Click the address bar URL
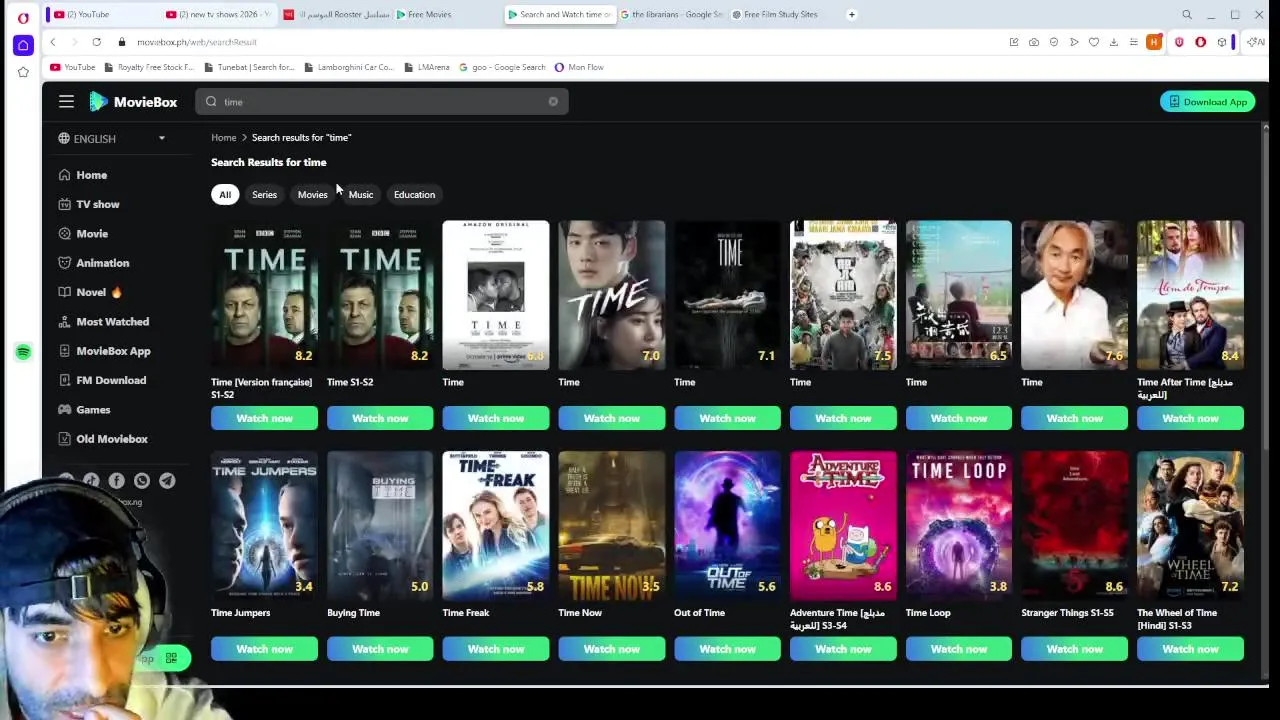 tap(197, 42)
